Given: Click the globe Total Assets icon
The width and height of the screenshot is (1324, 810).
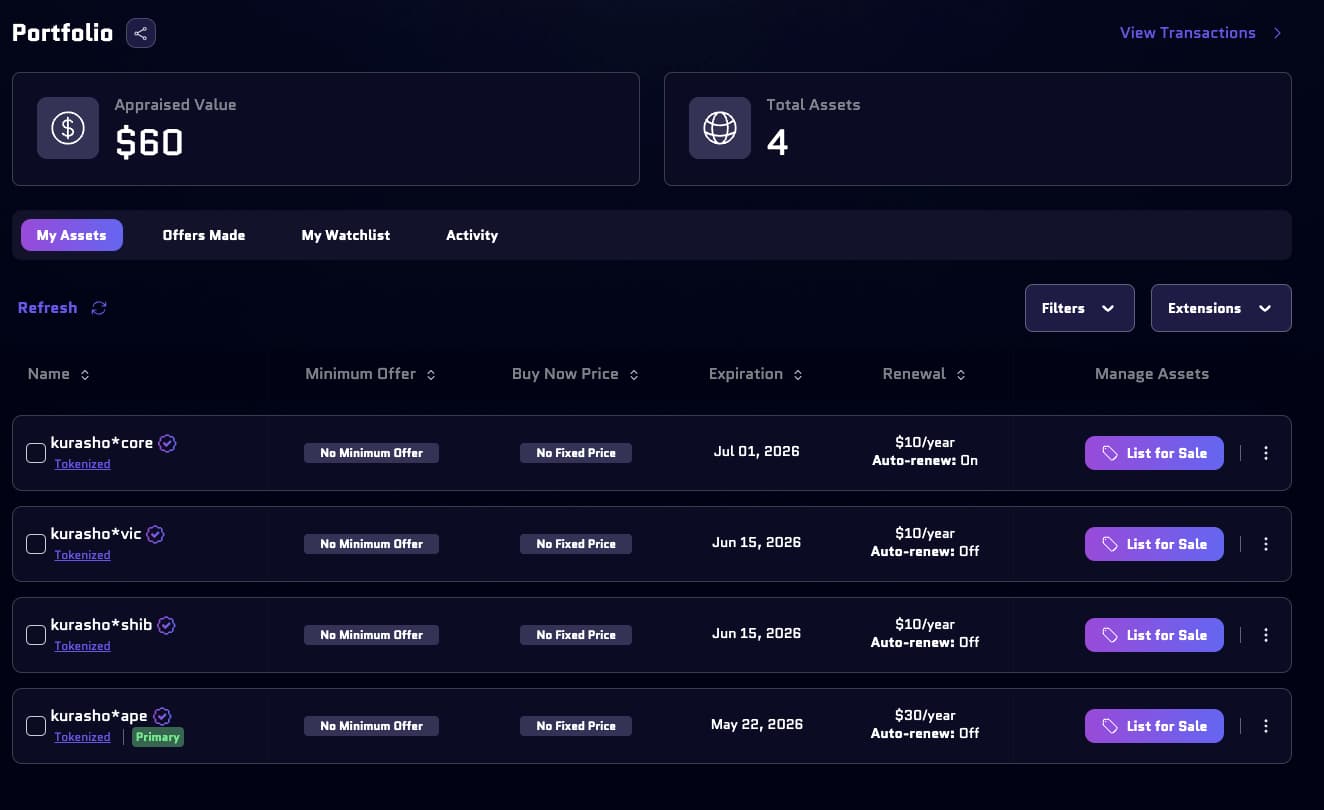Looking at the screenshot, I should click(720, 128).
